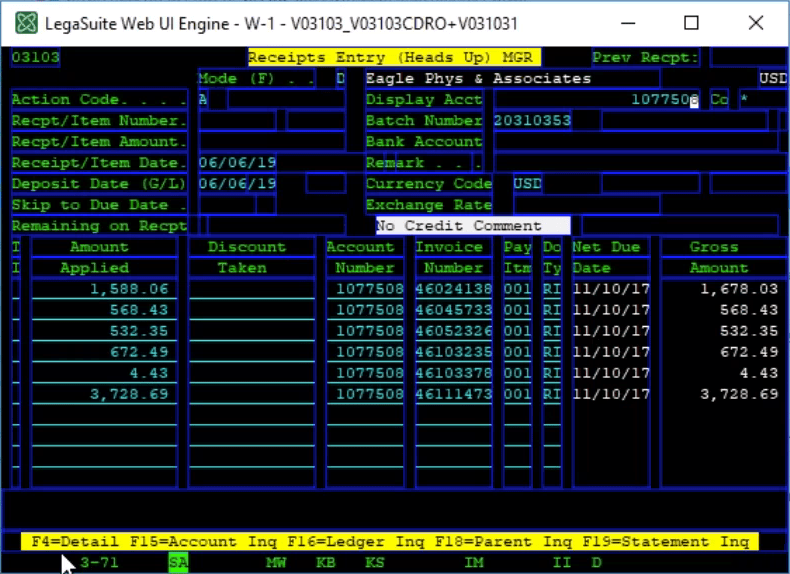Click the Remark input field
The height and width of the screenshot is (574, 790).
point(641,163)
